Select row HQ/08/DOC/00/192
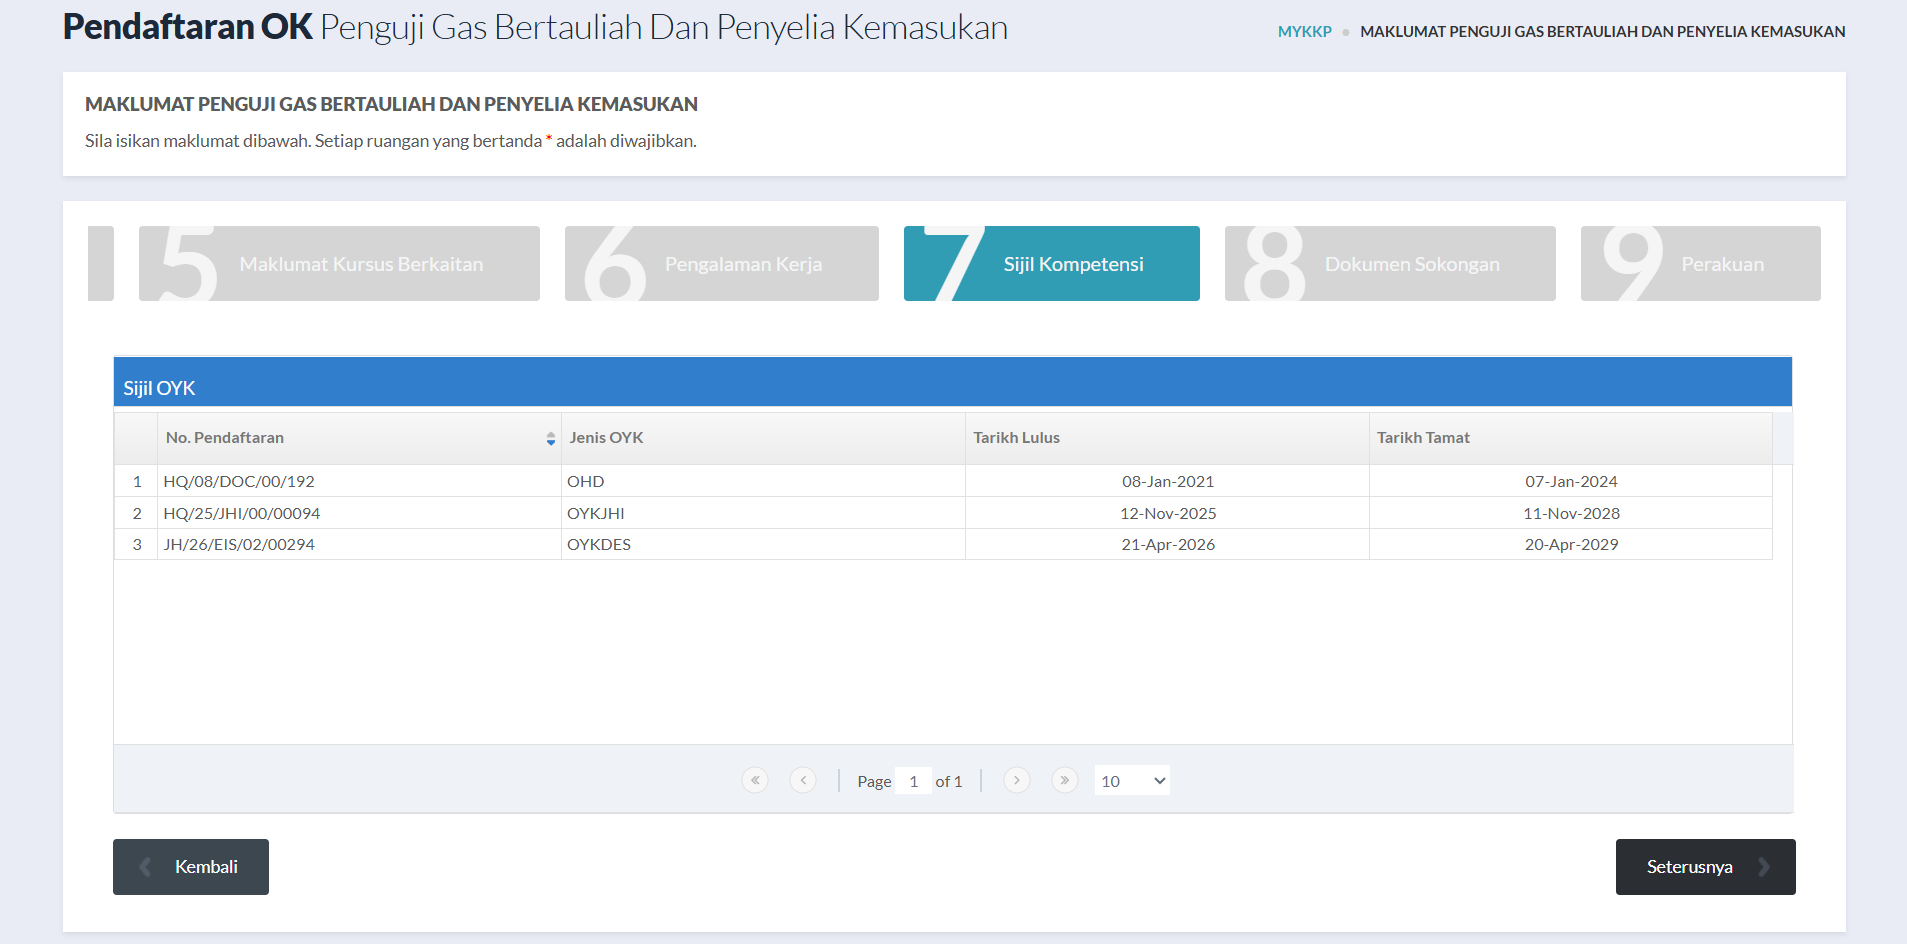 click(239, 482)
